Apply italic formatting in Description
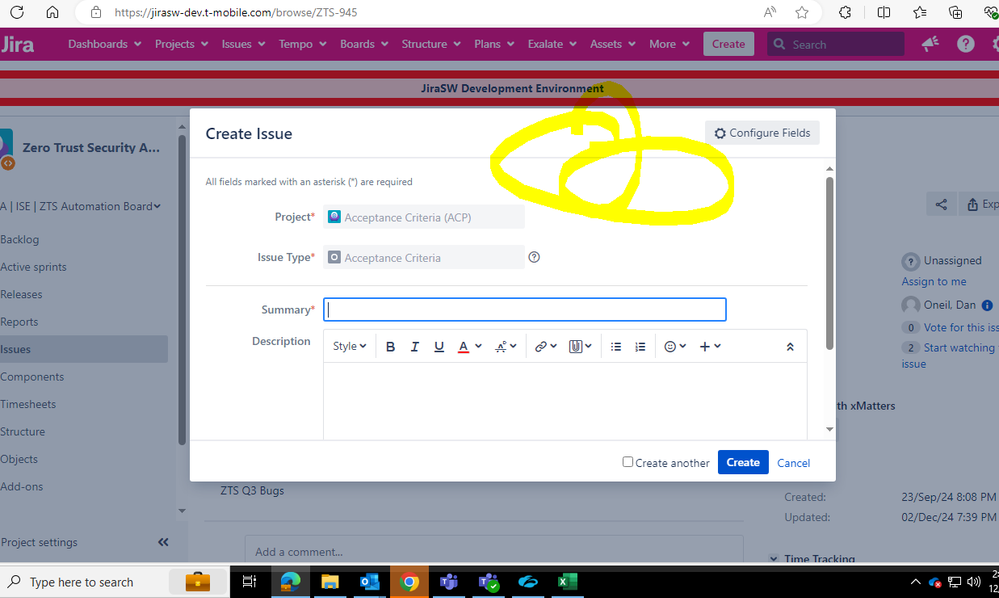The height and width of the screenshot is (598, 999). [x=415, y=346]
